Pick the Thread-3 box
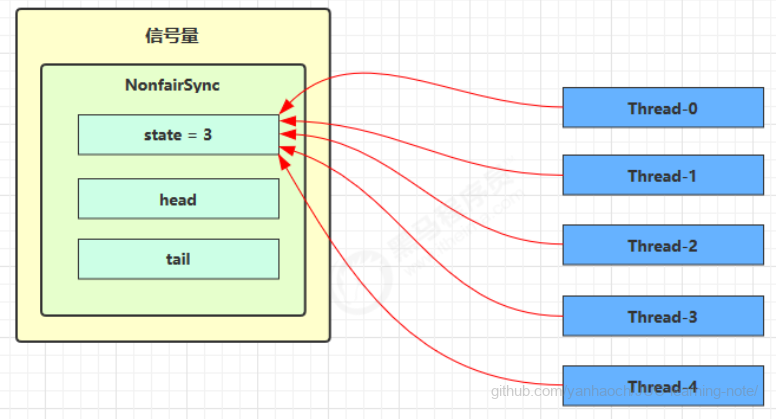 pos(662,317)
